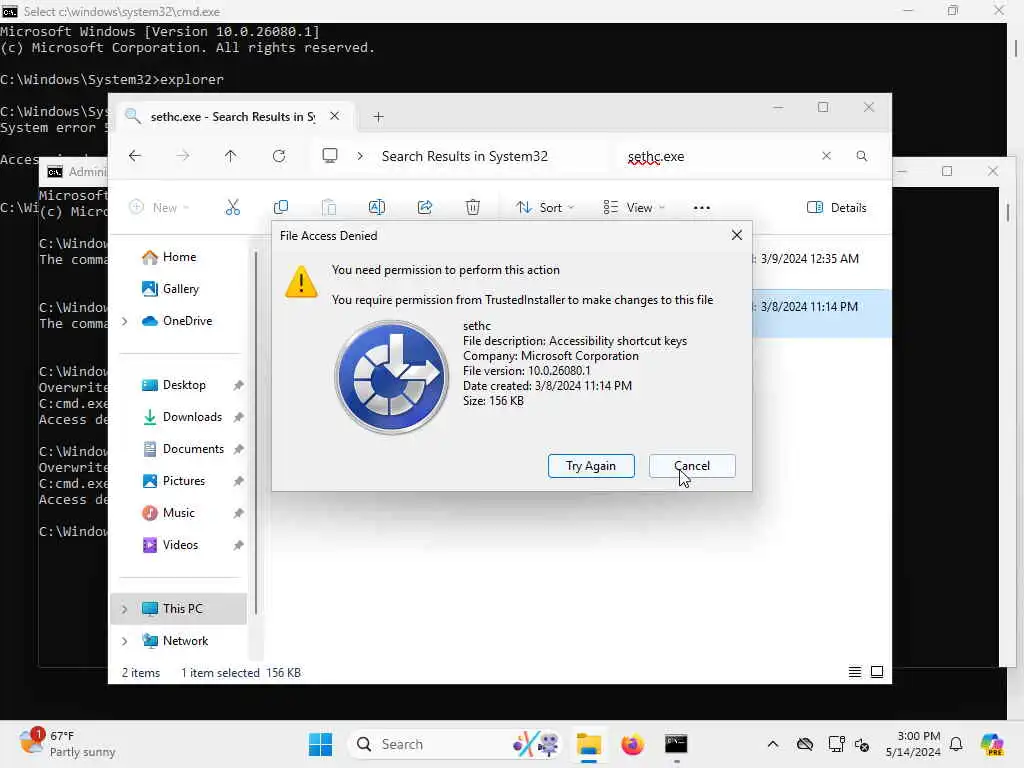Click the sethc.exe search box
The image size is (1024, 768).
point(718,157)
